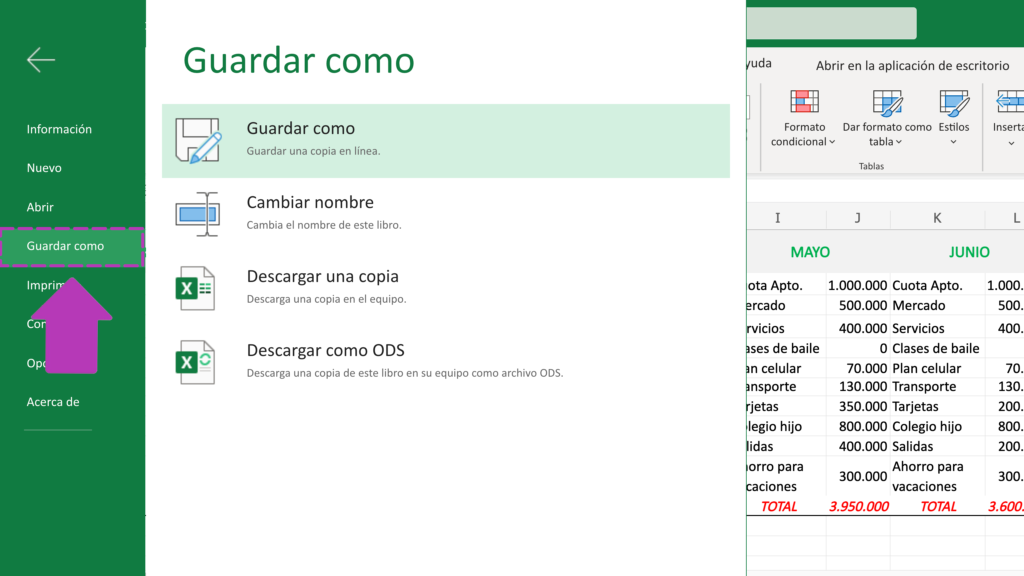Click the Dar formato como tabla icon
1024x576 pixels.
[x=887, y=103]
